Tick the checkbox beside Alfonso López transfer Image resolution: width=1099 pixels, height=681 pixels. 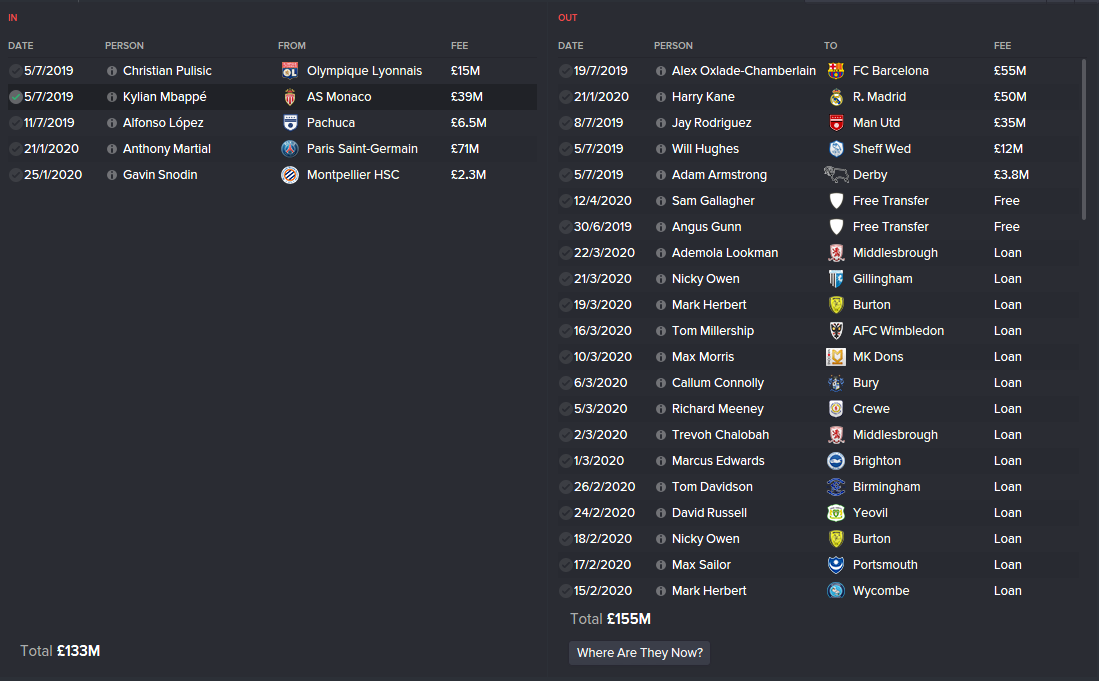pos(15,123)
